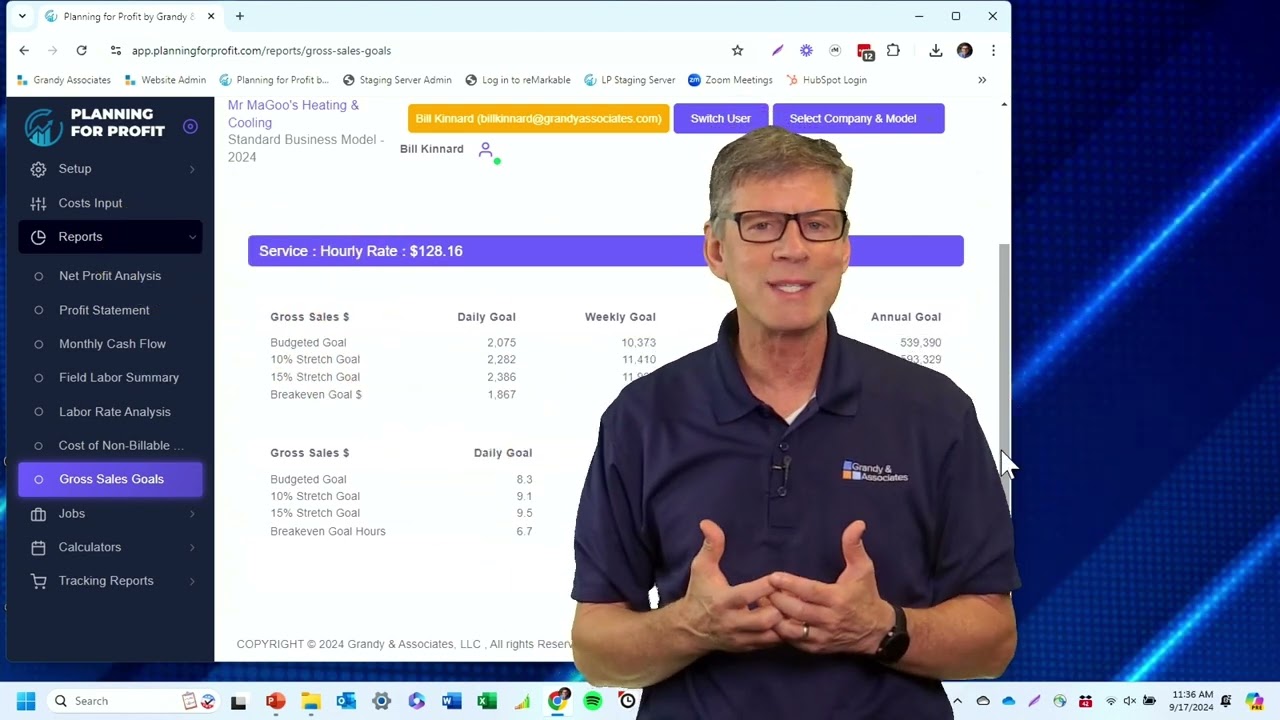Viewport: 1280px width, 720px height.
Task: Open the Calculators calendar icon
Action: click(38, 547)
